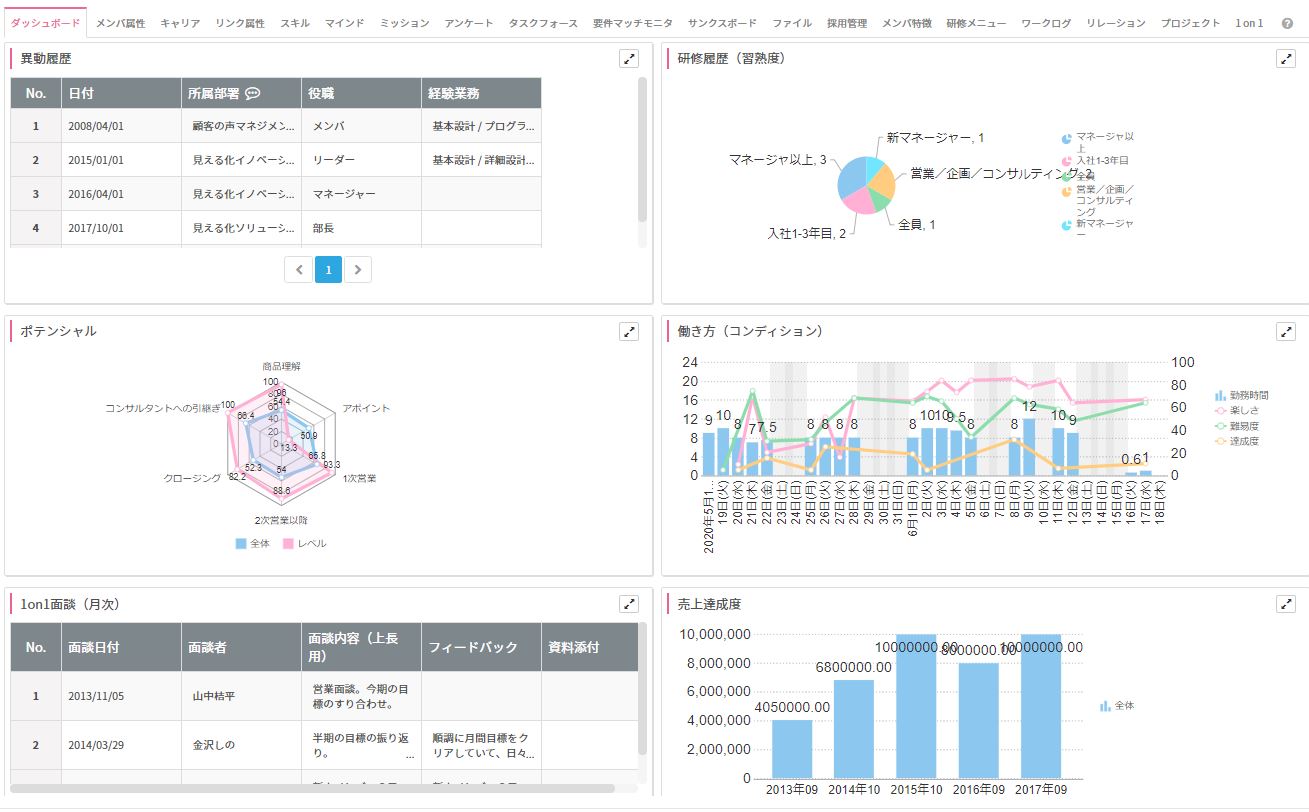Expand the 1on1面談（月次） panel
1309x812 pixels.
tap(628, 604)
